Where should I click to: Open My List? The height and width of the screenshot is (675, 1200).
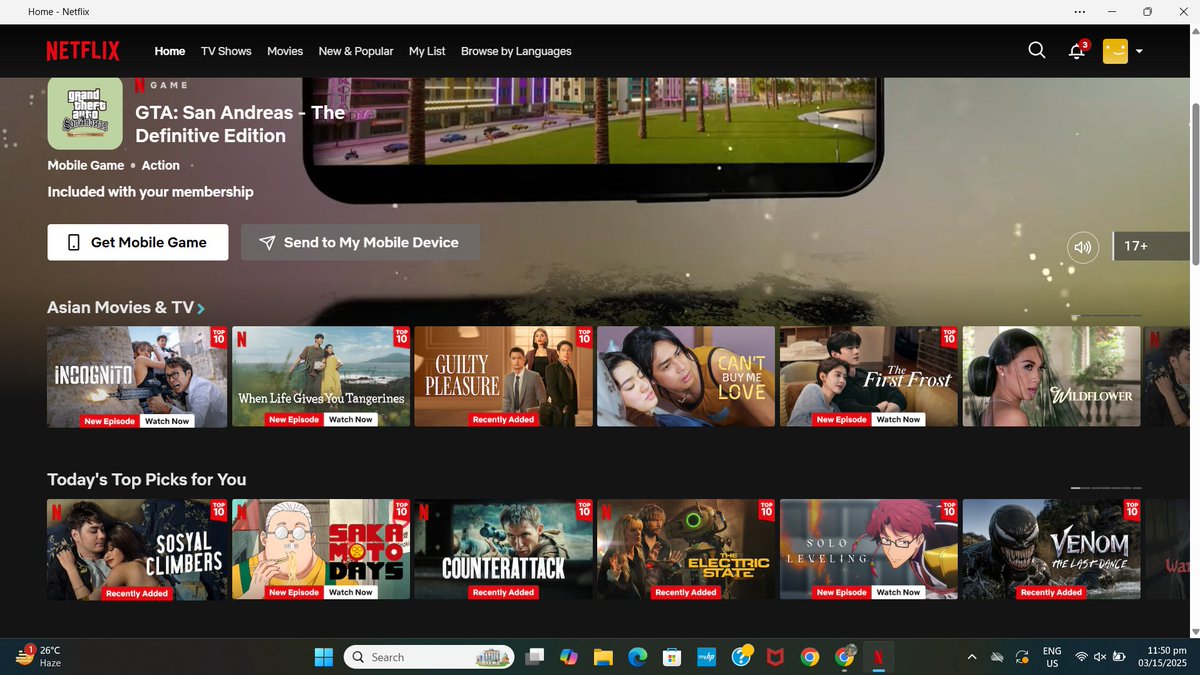(x=427, y=51)
